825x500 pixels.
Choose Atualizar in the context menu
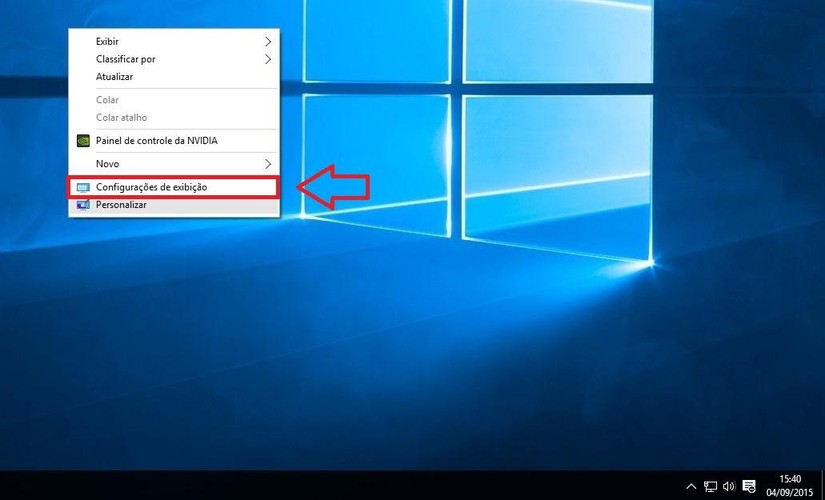[x=174, y=77]
